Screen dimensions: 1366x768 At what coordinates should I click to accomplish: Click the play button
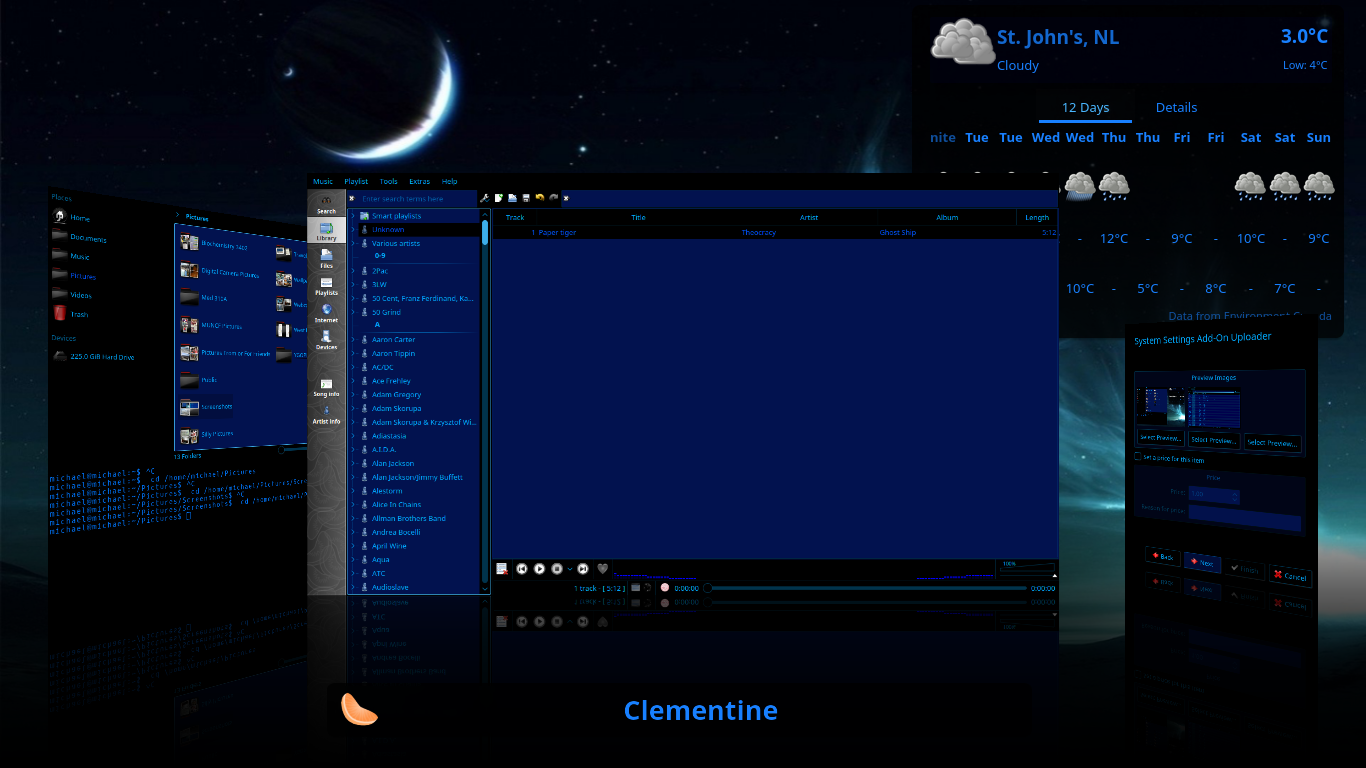click(539, 568)
